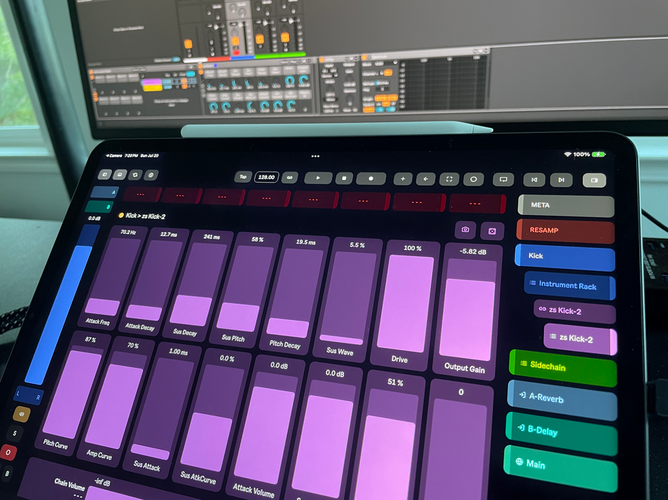This screenshot has width=668, height=500.
Task: Click the Tap tempo button
Action: (243, 177)
